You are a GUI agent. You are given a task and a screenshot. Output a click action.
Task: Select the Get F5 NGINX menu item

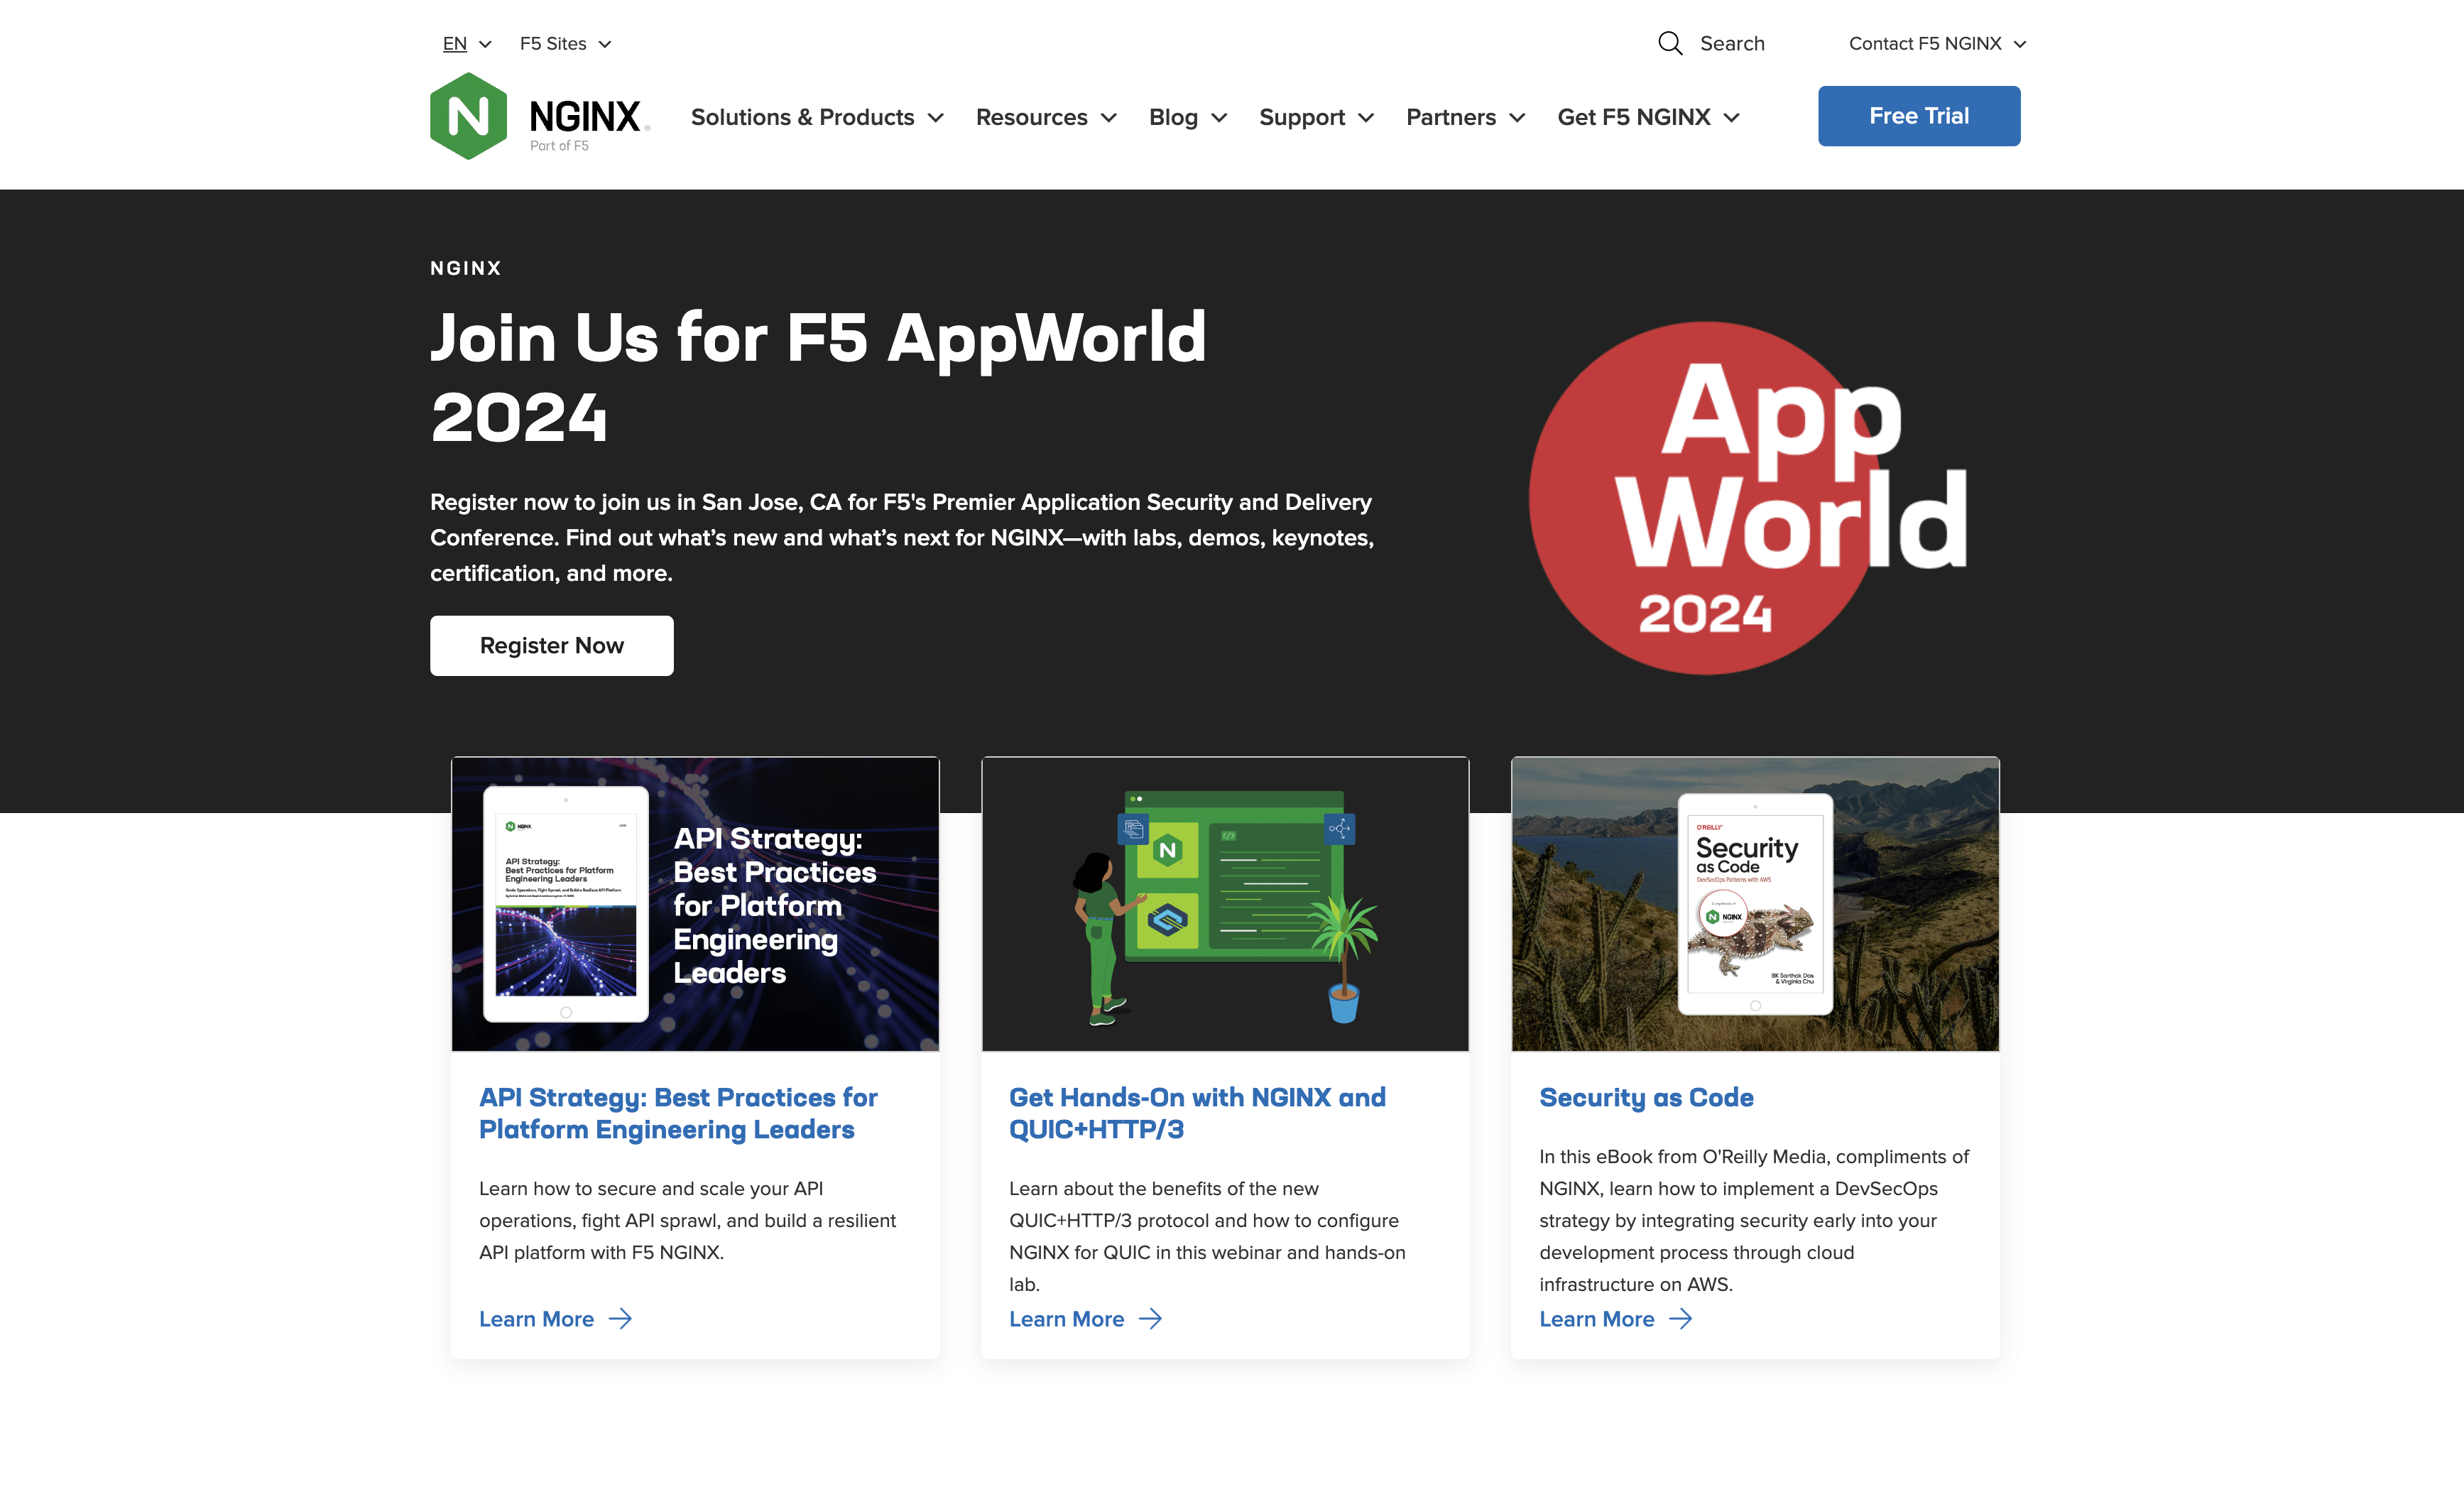coord(1634,117)
